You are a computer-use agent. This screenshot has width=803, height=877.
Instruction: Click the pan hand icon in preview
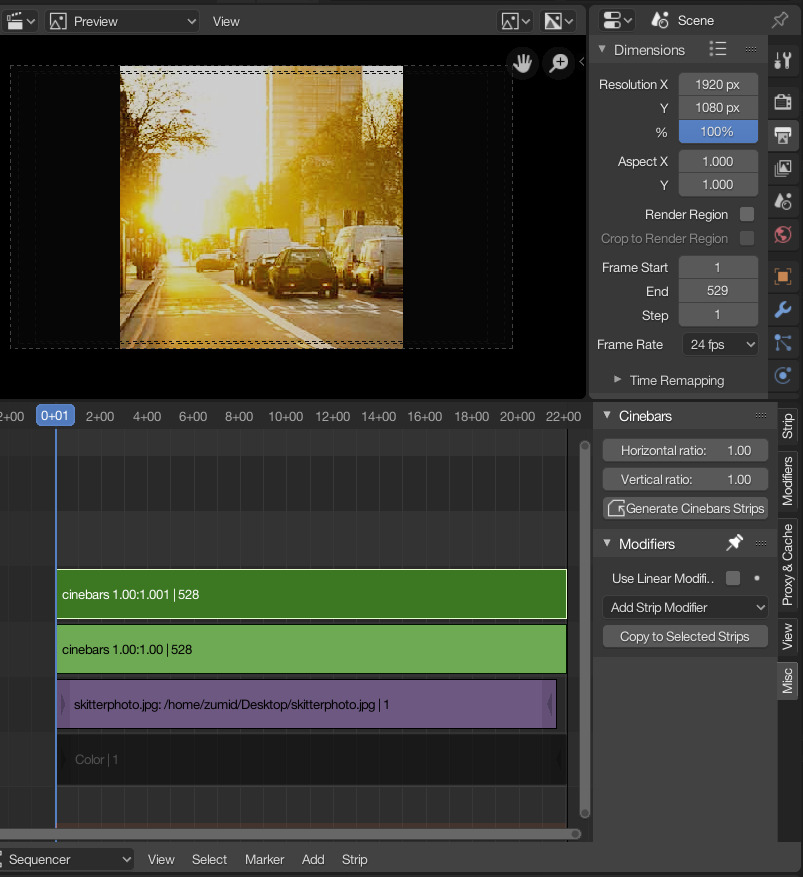tap(521, 63)
